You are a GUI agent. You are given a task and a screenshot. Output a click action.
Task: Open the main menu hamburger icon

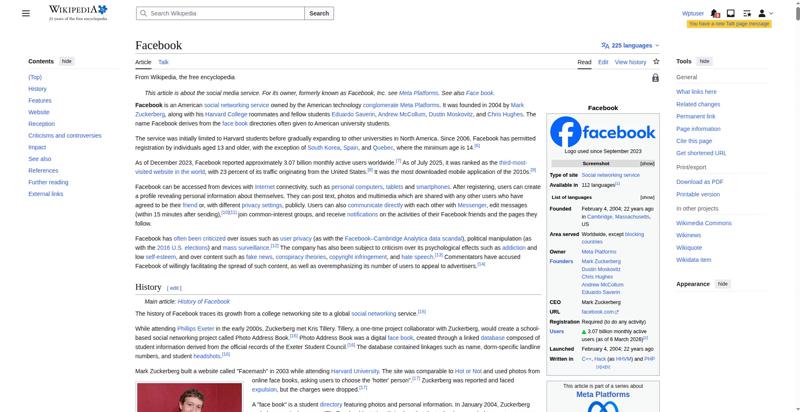click(26, 13)
